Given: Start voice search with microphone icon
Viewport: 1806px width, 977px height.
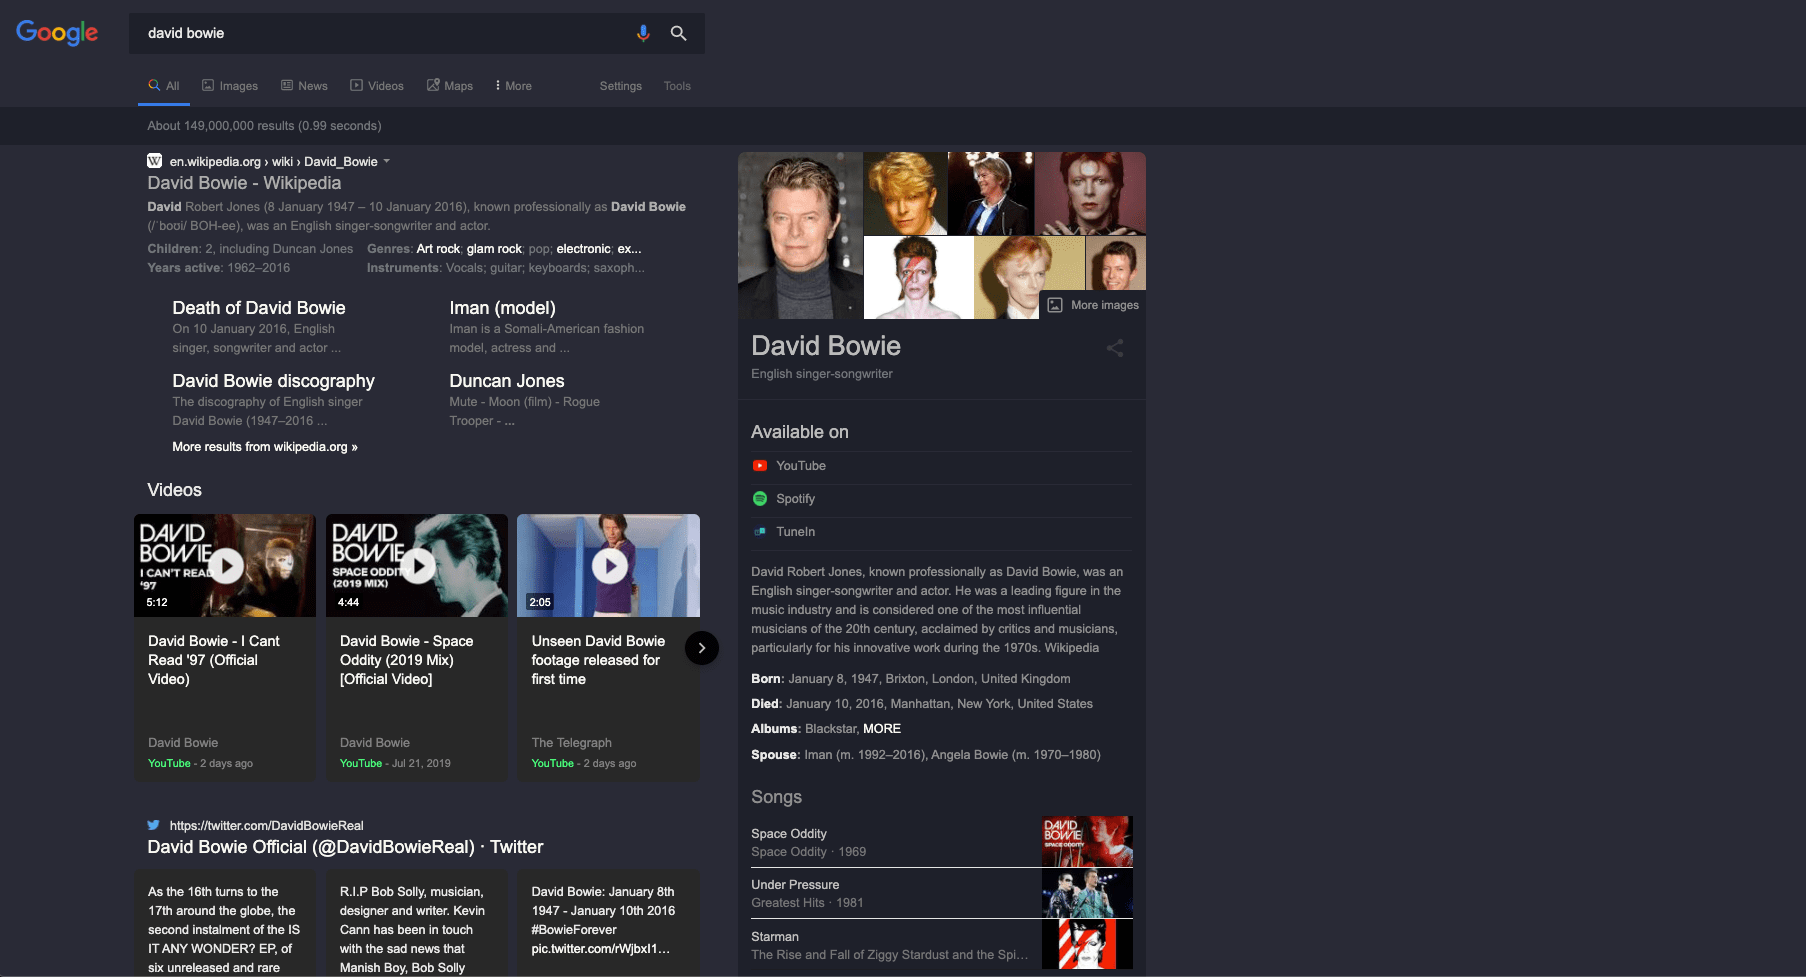Looking at the screenshot, I should click(643, 33).
